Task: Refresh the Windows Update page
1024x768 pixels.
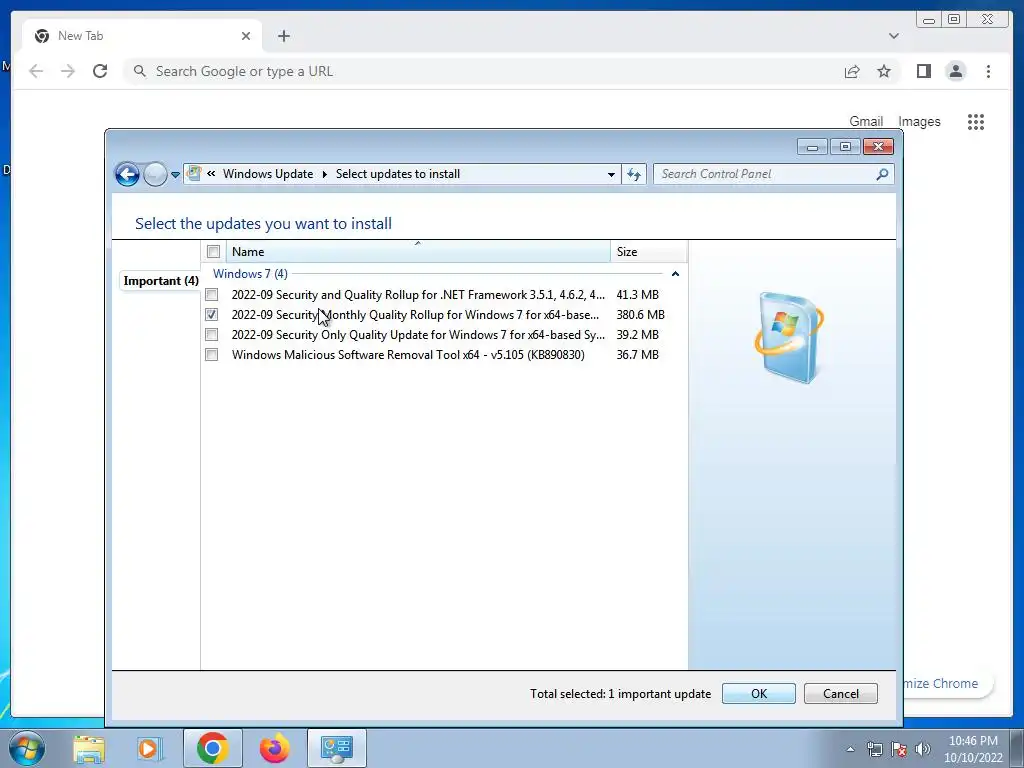Action: coord(633,174)
